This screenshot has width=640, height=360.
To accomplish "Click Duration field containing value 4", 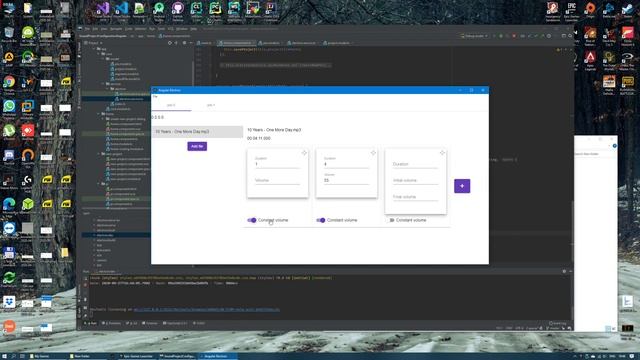I will [346, 162].
